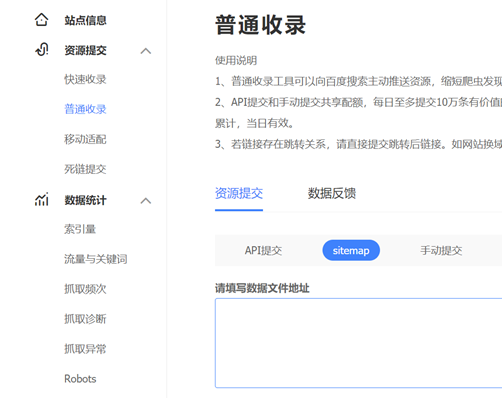
Task: Select 手动提交 submission mode
Action: click(x=441, y=250)
